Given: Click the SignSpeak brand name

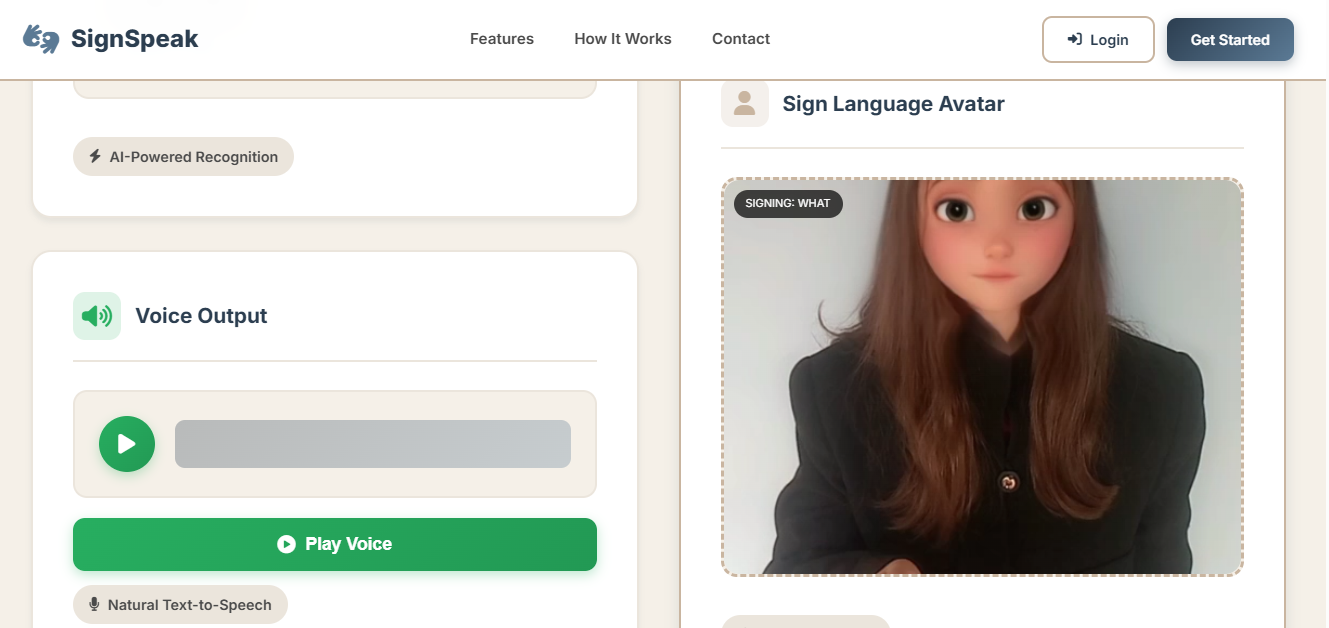Looking at the screenshot, I should point(135,39).
